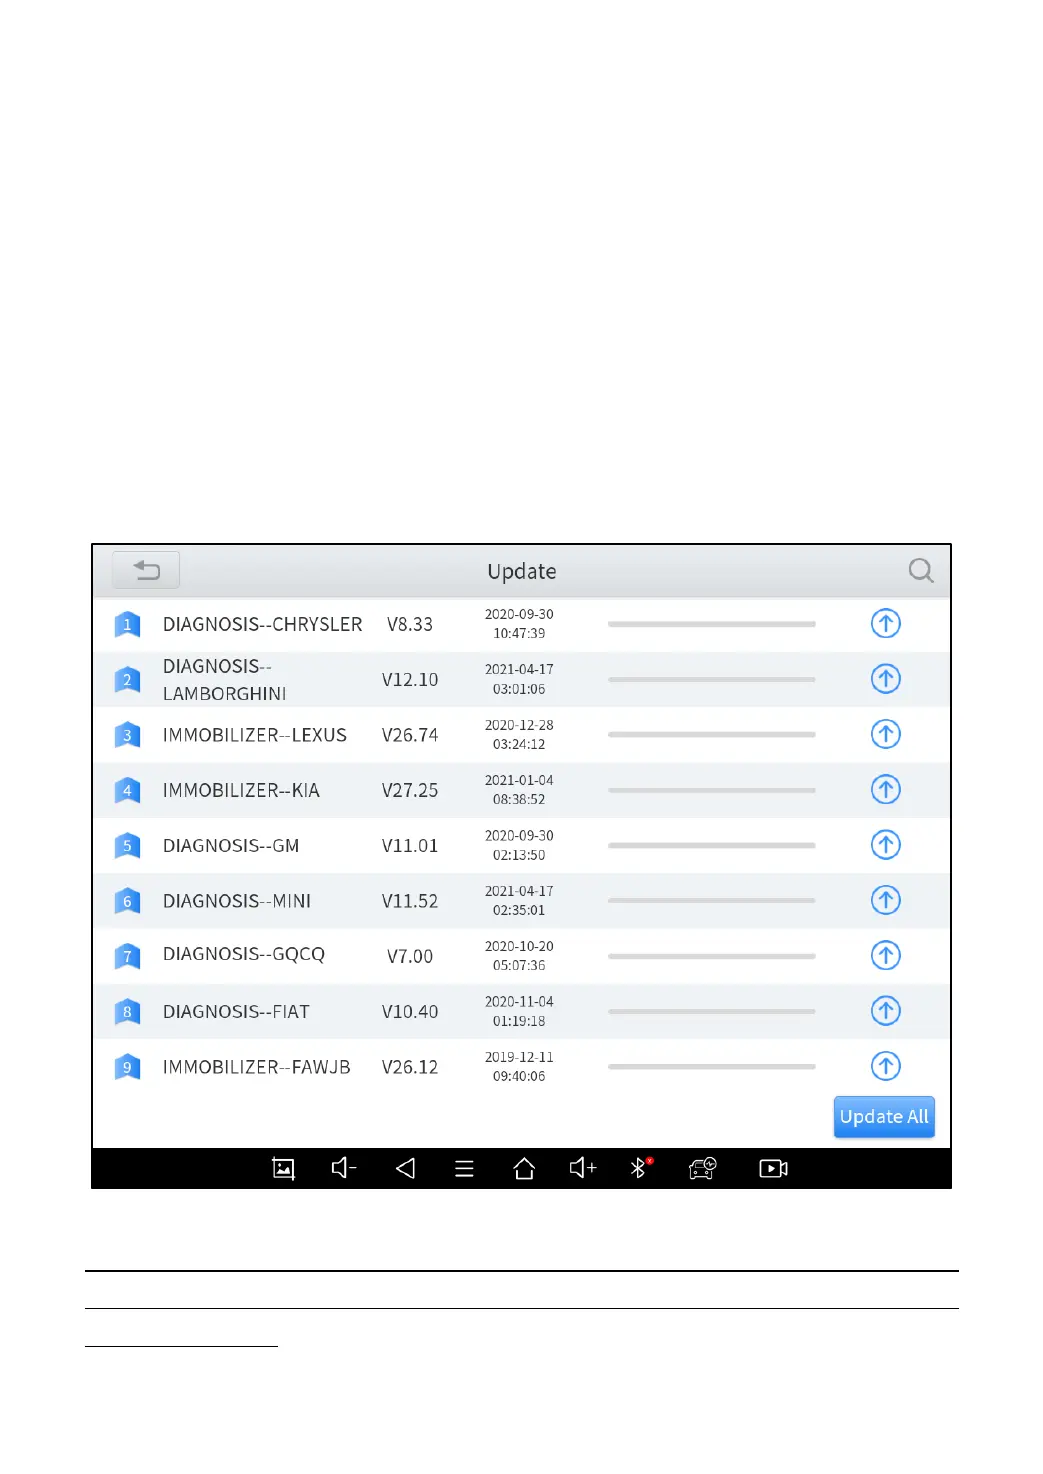Click the DIAGNOSIS--CHRYSLER progress bar
Viewport: 1043px width, 1474px height.
point(712,624)
